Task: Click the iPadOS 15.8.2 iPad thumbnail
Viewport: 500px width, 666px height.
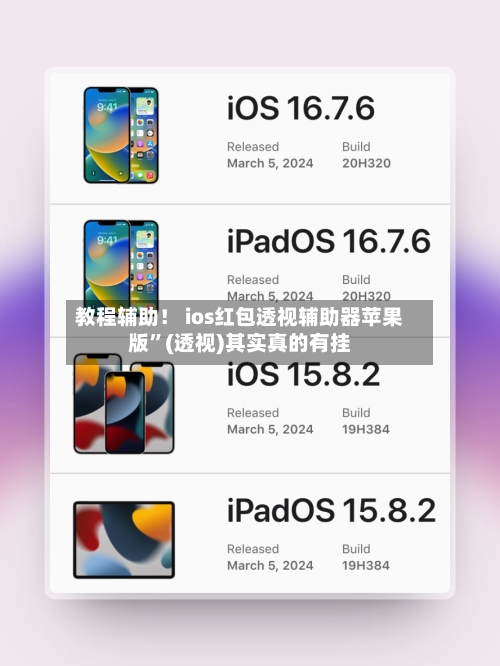Action: click(124, 540)
